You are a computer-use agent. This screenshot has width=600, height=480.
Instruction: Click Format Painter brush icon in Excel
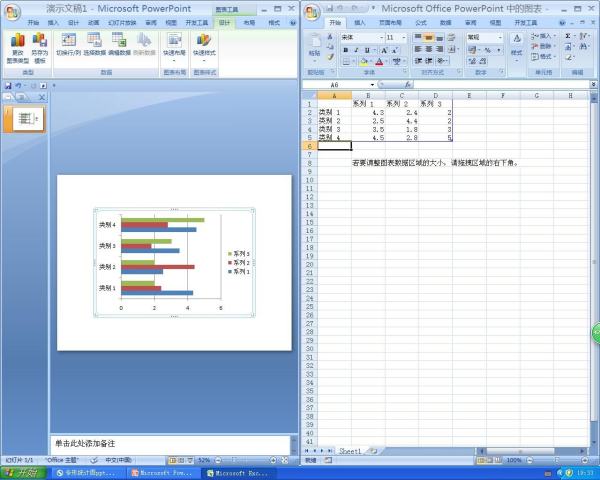(x=330, y=57)
